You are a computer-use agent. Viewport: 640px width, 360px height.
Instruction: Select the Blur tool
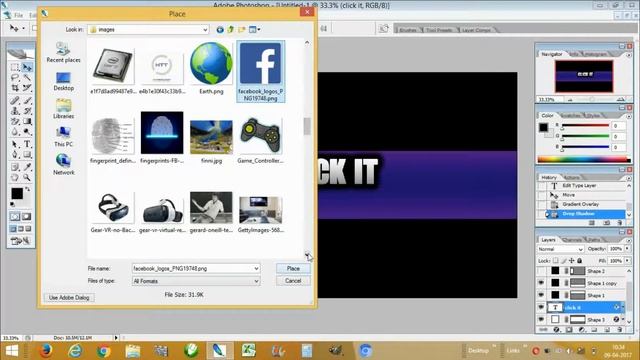coord(15,131)
